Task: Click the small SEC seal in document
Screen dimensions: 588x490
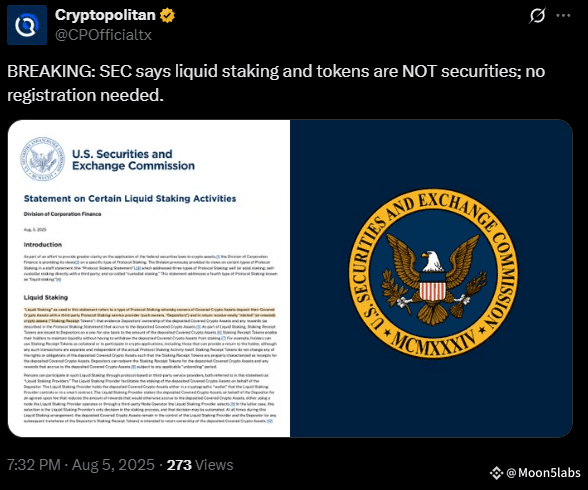Action: 42,159
